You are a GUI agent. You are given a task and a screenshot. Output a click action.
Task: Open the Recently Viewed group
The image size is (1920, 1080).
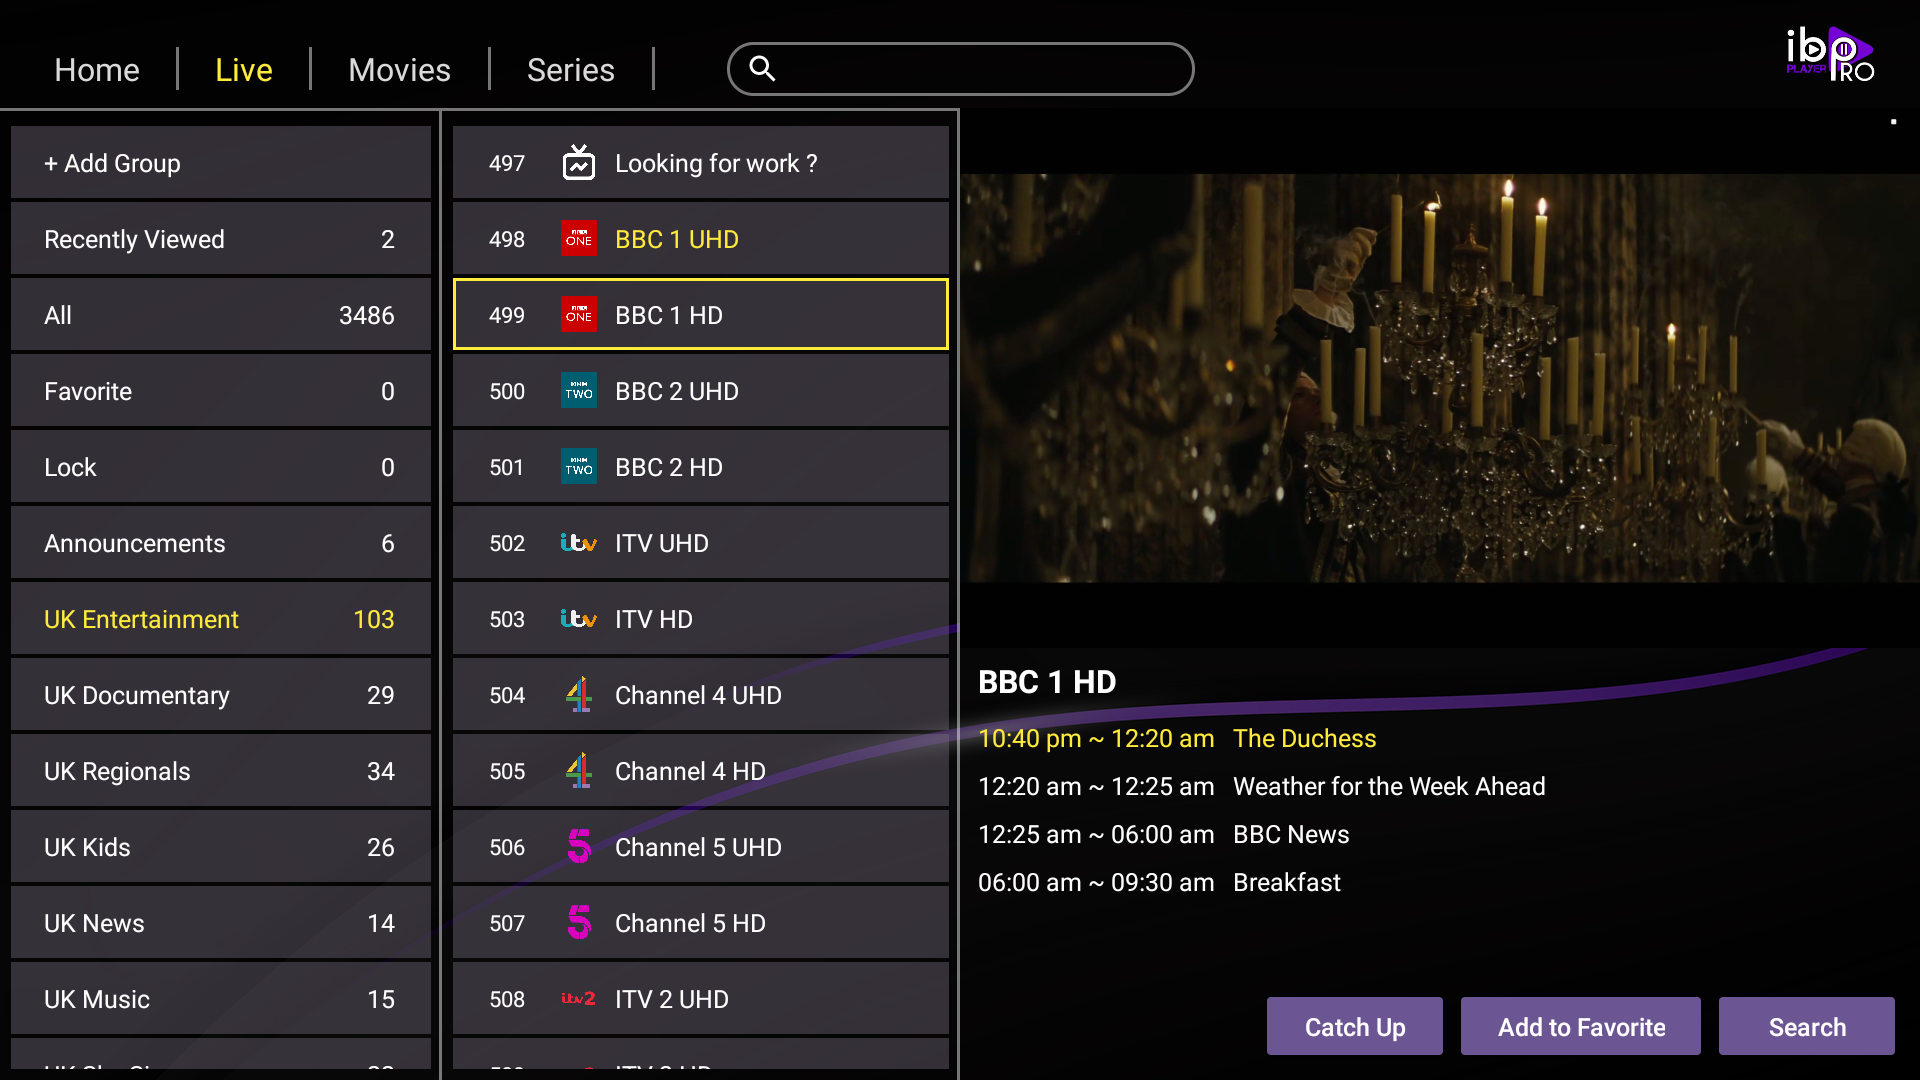click(221, 239)
